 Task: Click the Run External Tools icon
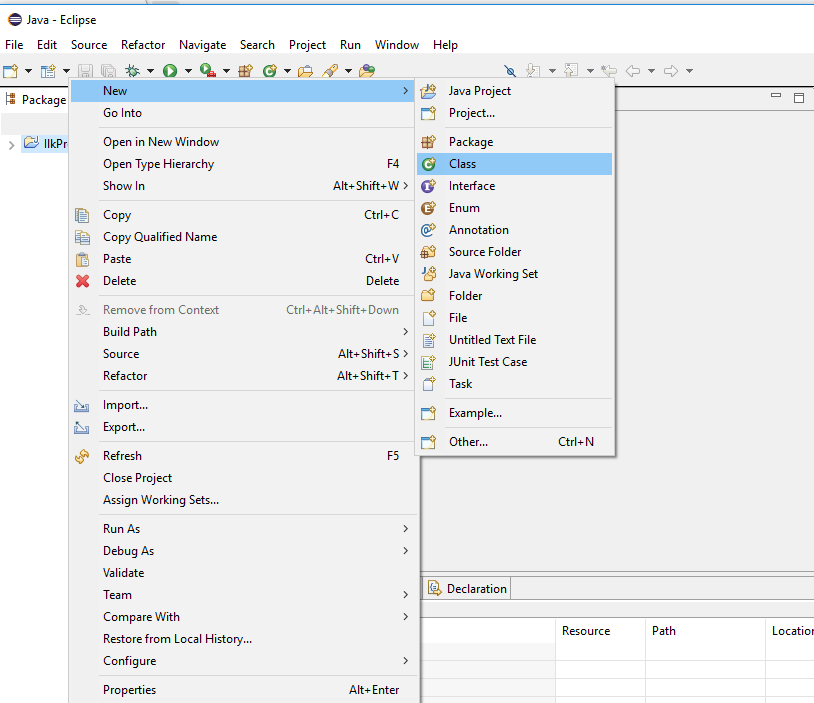click(208, 71)
